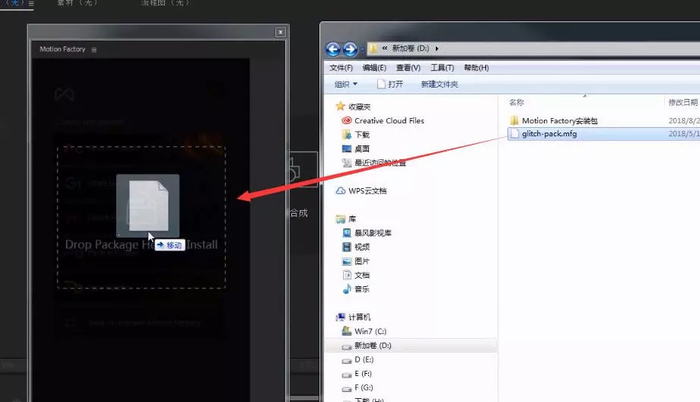The image size is (700, 402).
Task: Click the Motion Factory logo icon in panel
Action: (64, 94)
